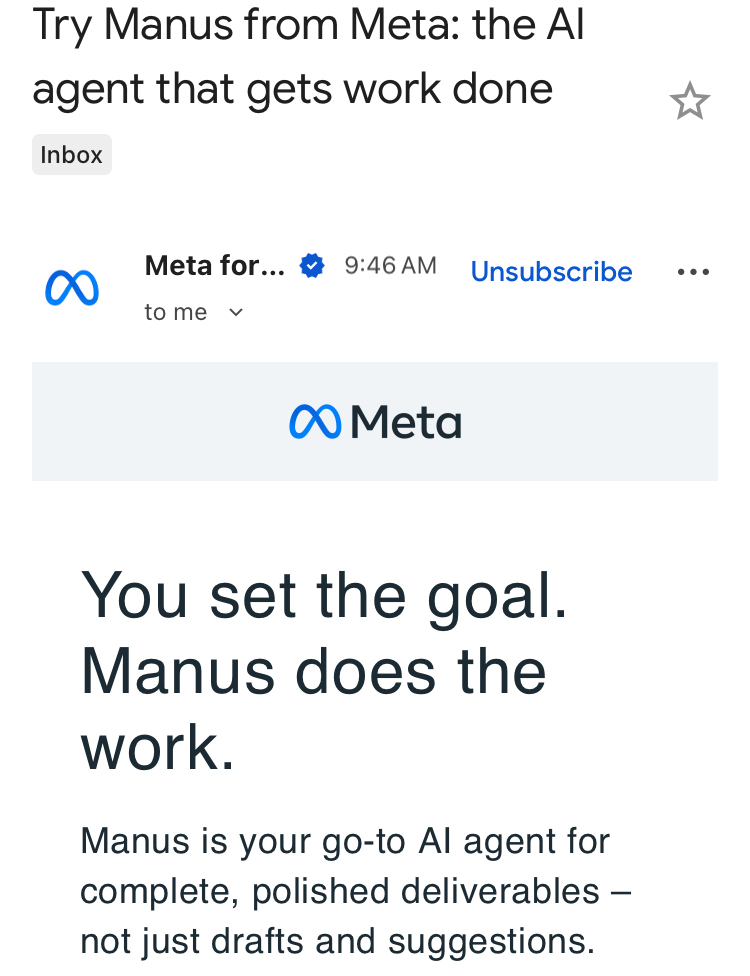Open sender name "Meta for..."
The image size is (750, 976).
[214, 266]
